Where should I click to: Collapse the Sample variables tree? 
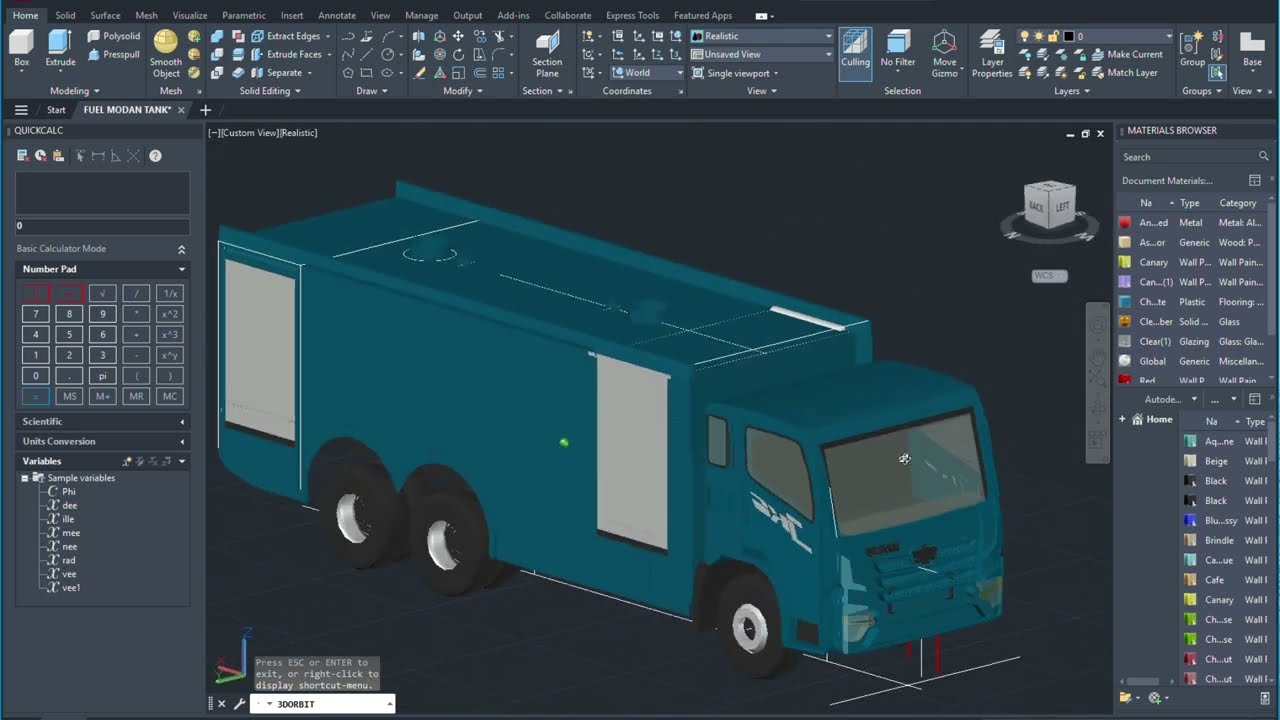25,478
